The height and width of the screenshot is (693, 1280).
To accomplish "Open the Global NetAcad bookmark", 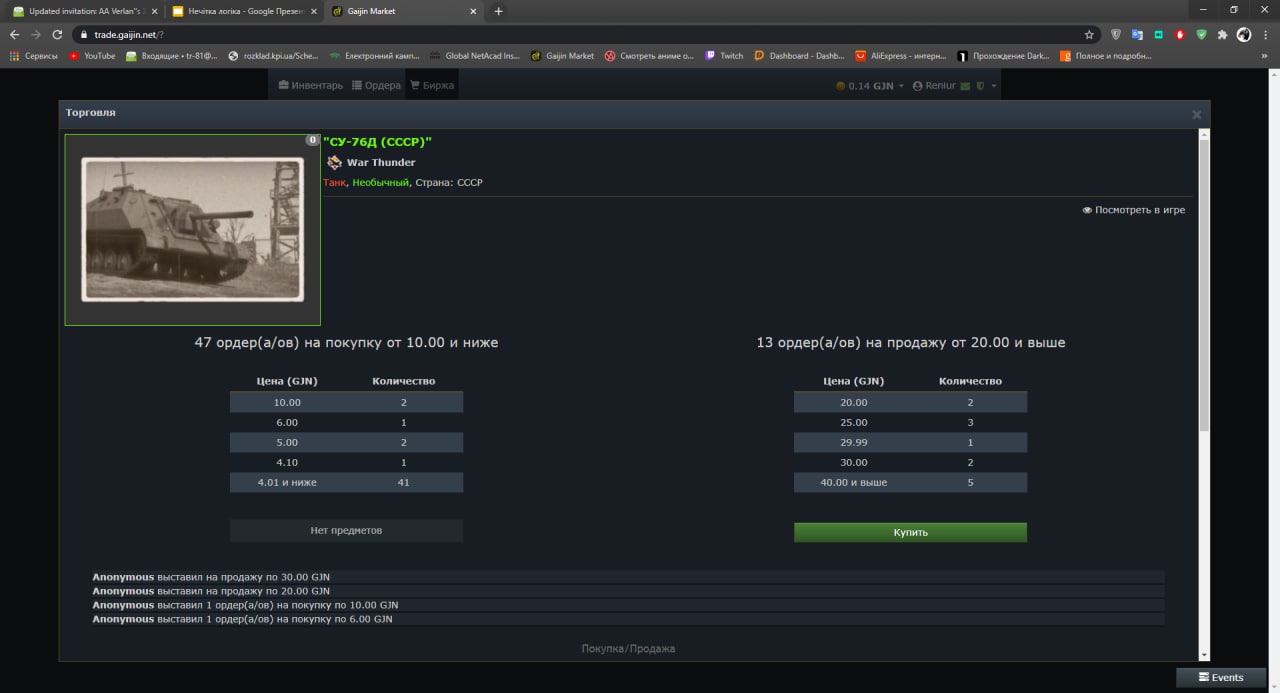I will click(x=475, y=56).
